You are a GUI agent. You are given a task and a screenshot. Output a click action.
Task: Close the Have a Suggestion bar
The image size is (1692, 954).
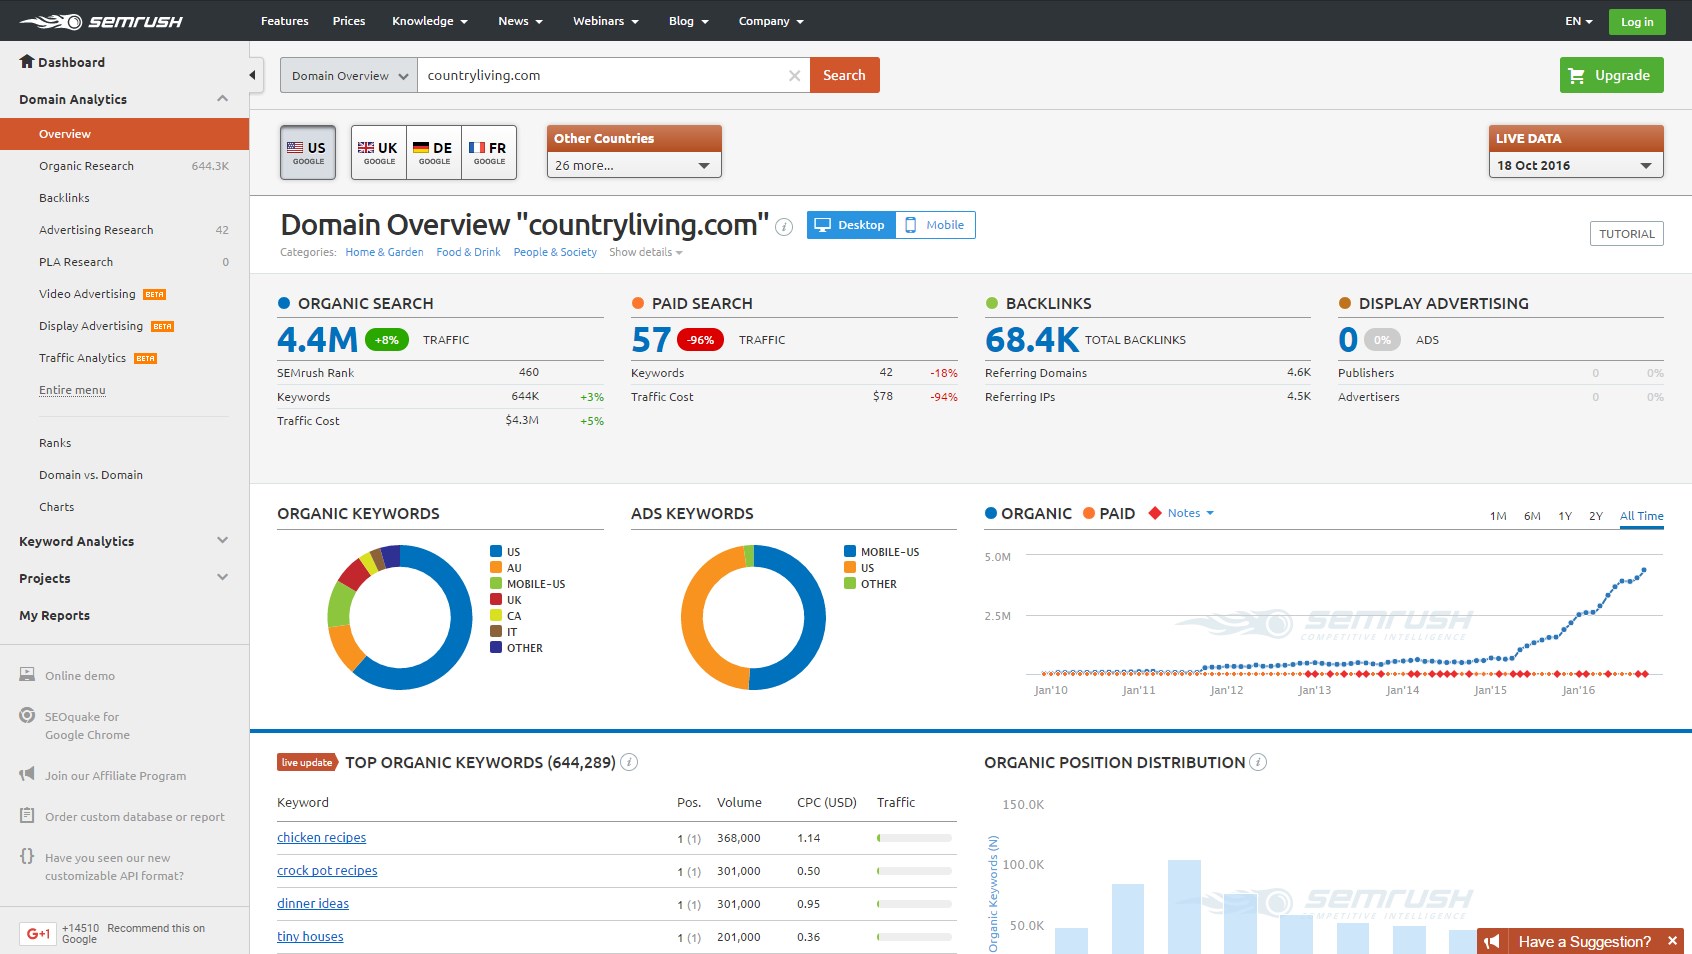point(1672,941)
